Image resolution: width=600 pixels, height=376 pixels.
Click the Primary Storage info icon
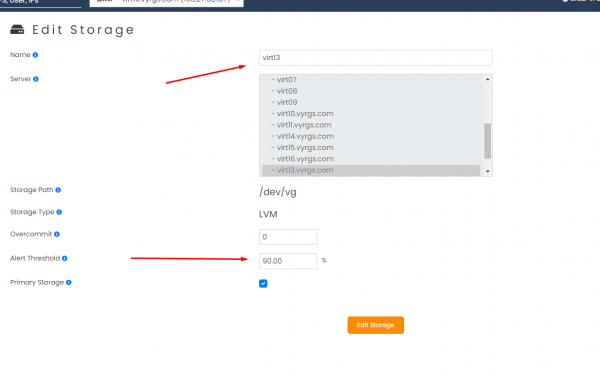(68, 282)
